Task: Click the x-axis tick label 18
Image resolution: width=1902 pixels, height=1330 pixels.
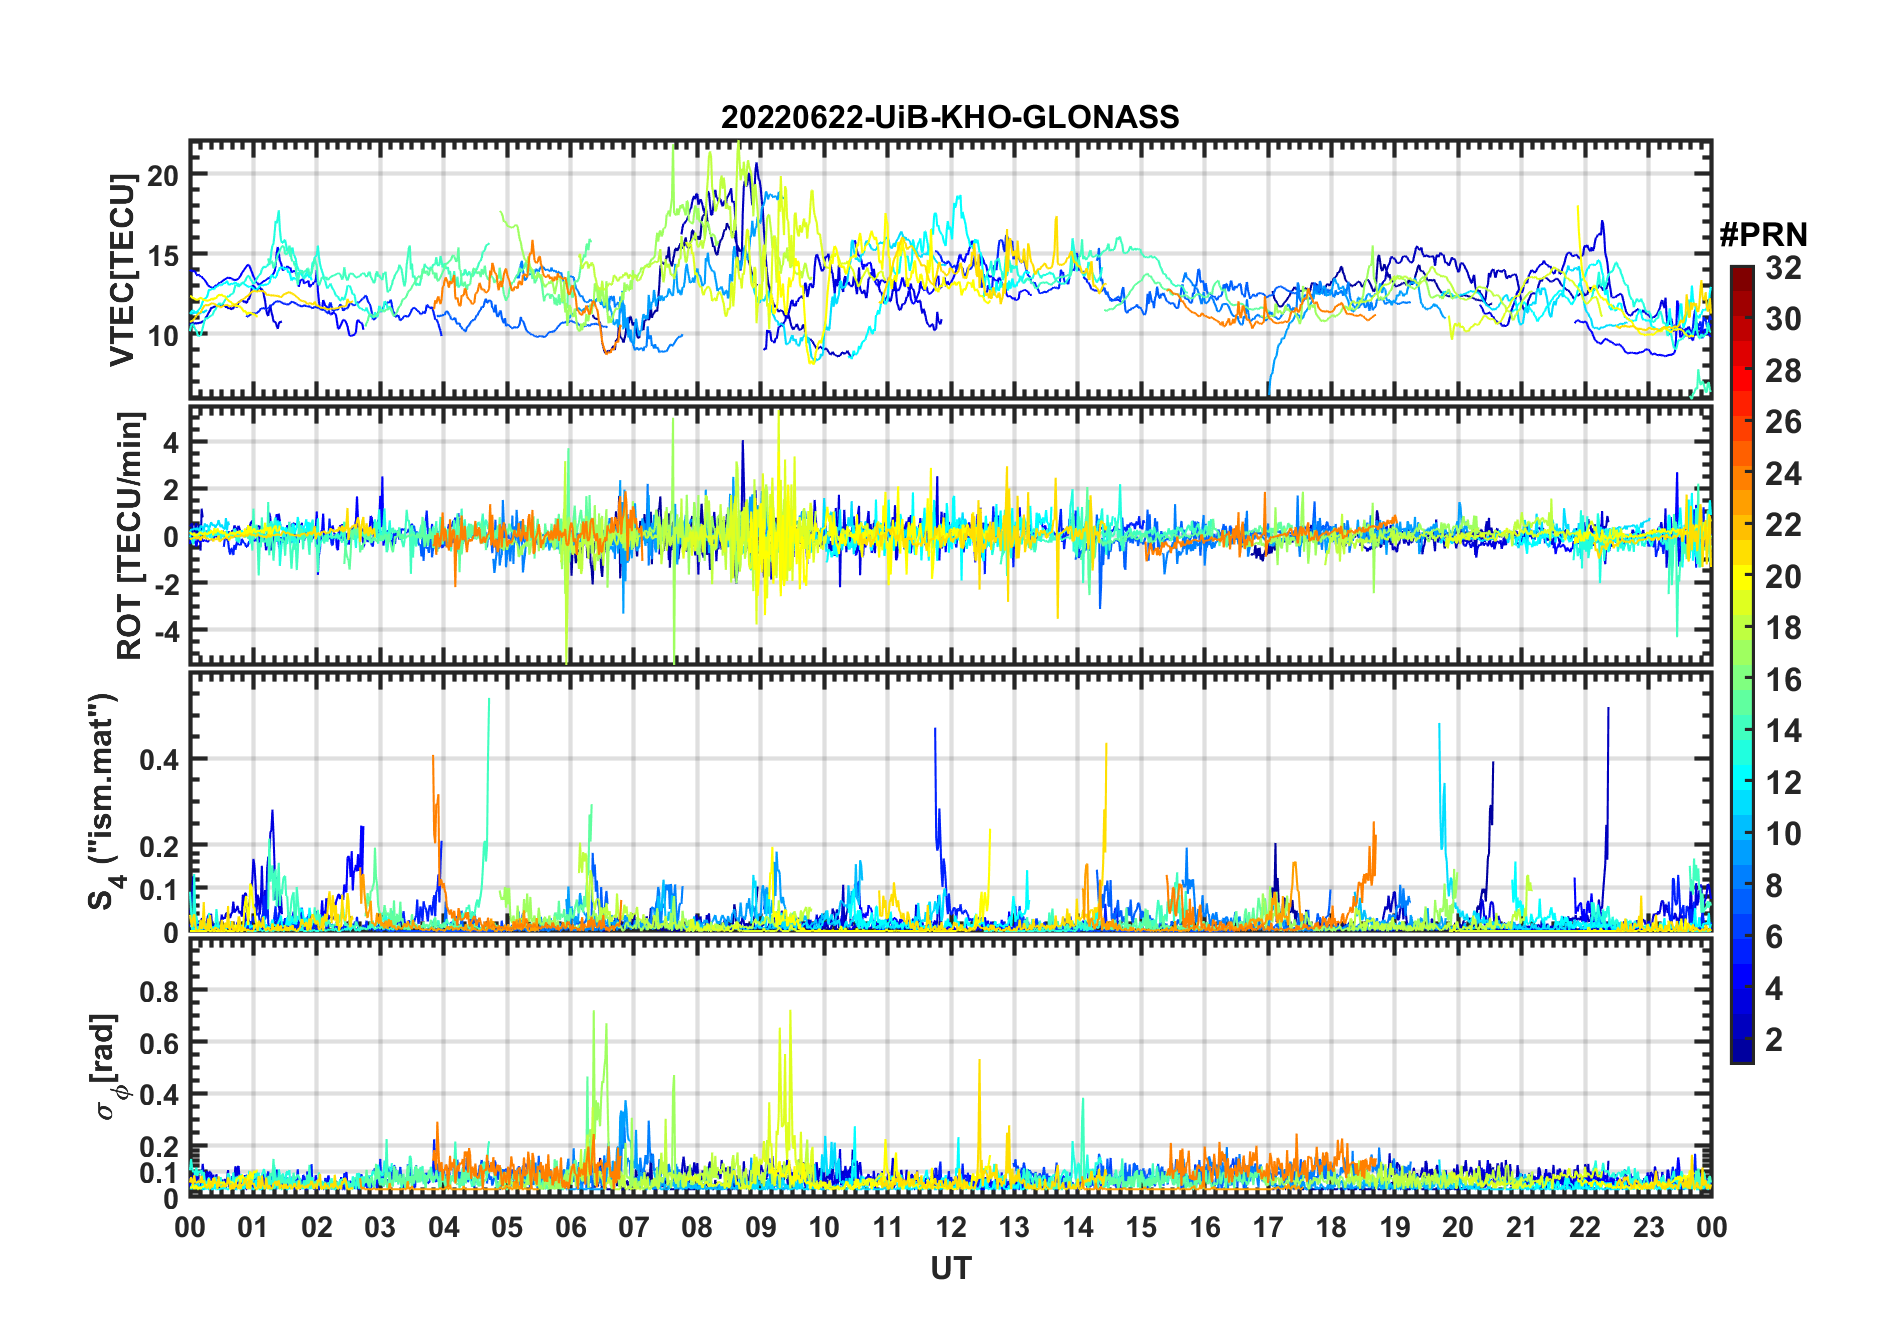Action: pos(1331,1227)
